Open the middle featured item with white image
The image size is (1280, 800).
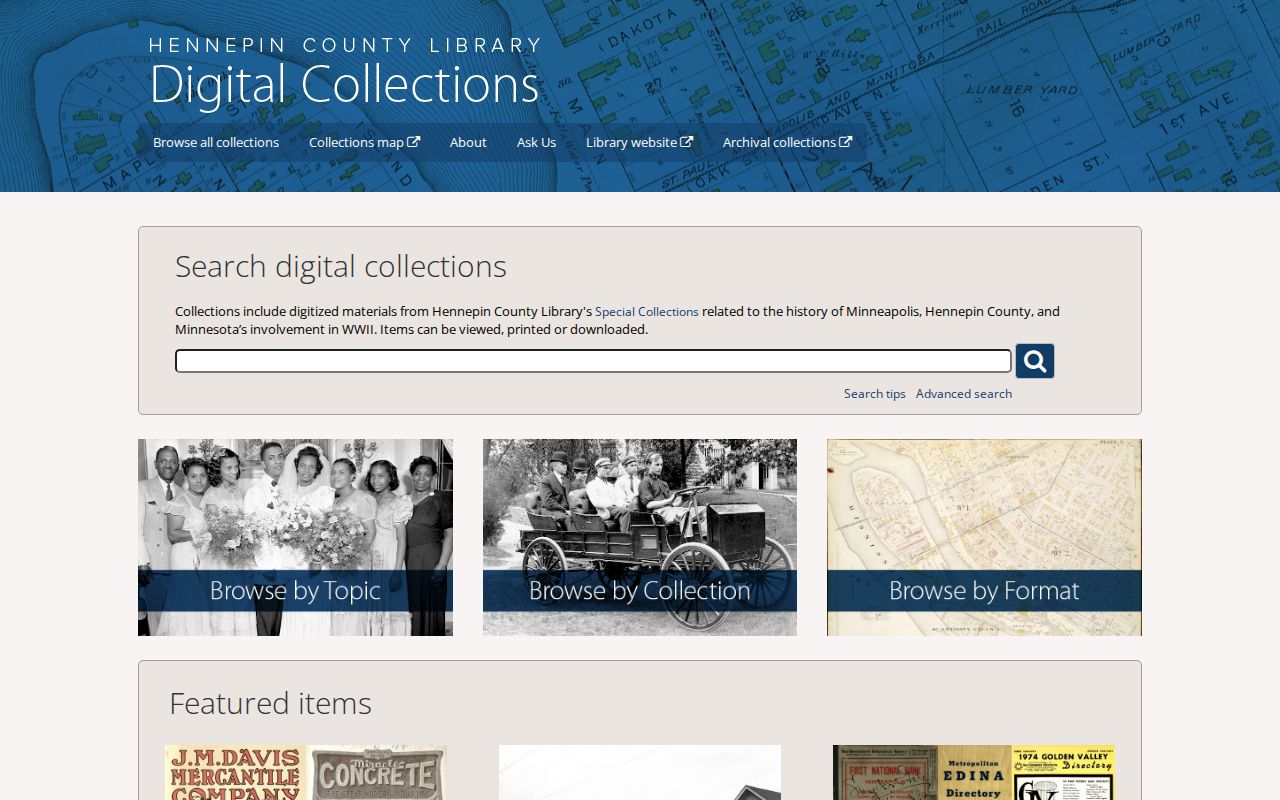(x=640, y=772)
